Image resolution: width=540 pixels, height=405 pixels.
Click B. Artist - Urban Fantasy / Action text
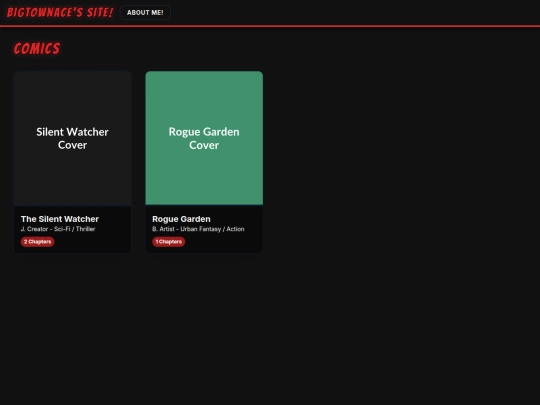tap(198, 229)
